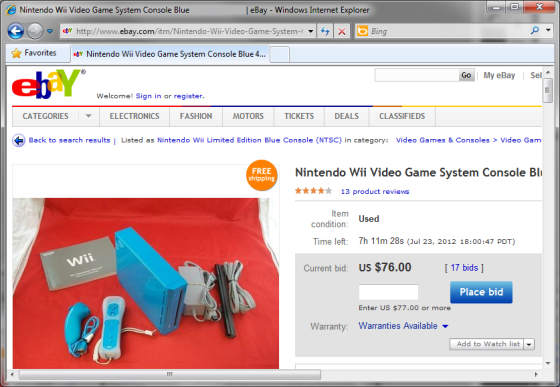Click the register link
Viewport: 560px width, 387px height.
[188, 96]
